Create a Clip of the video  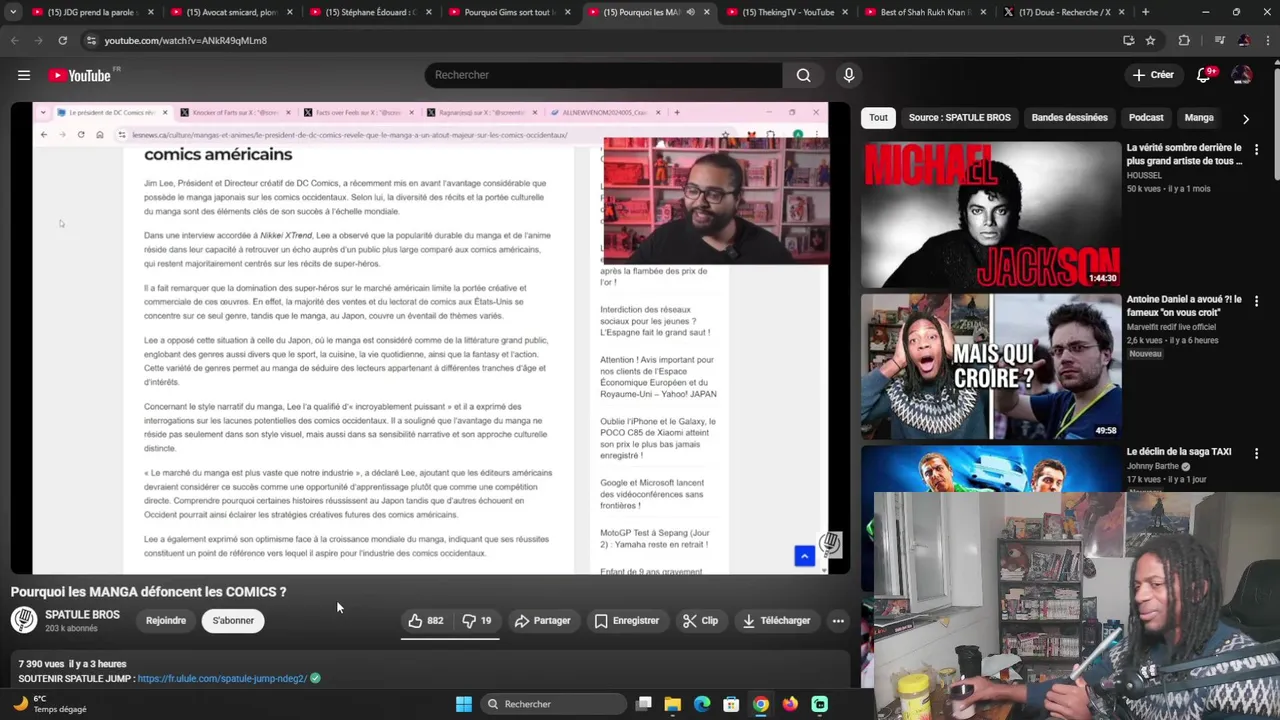coord(700,621)
